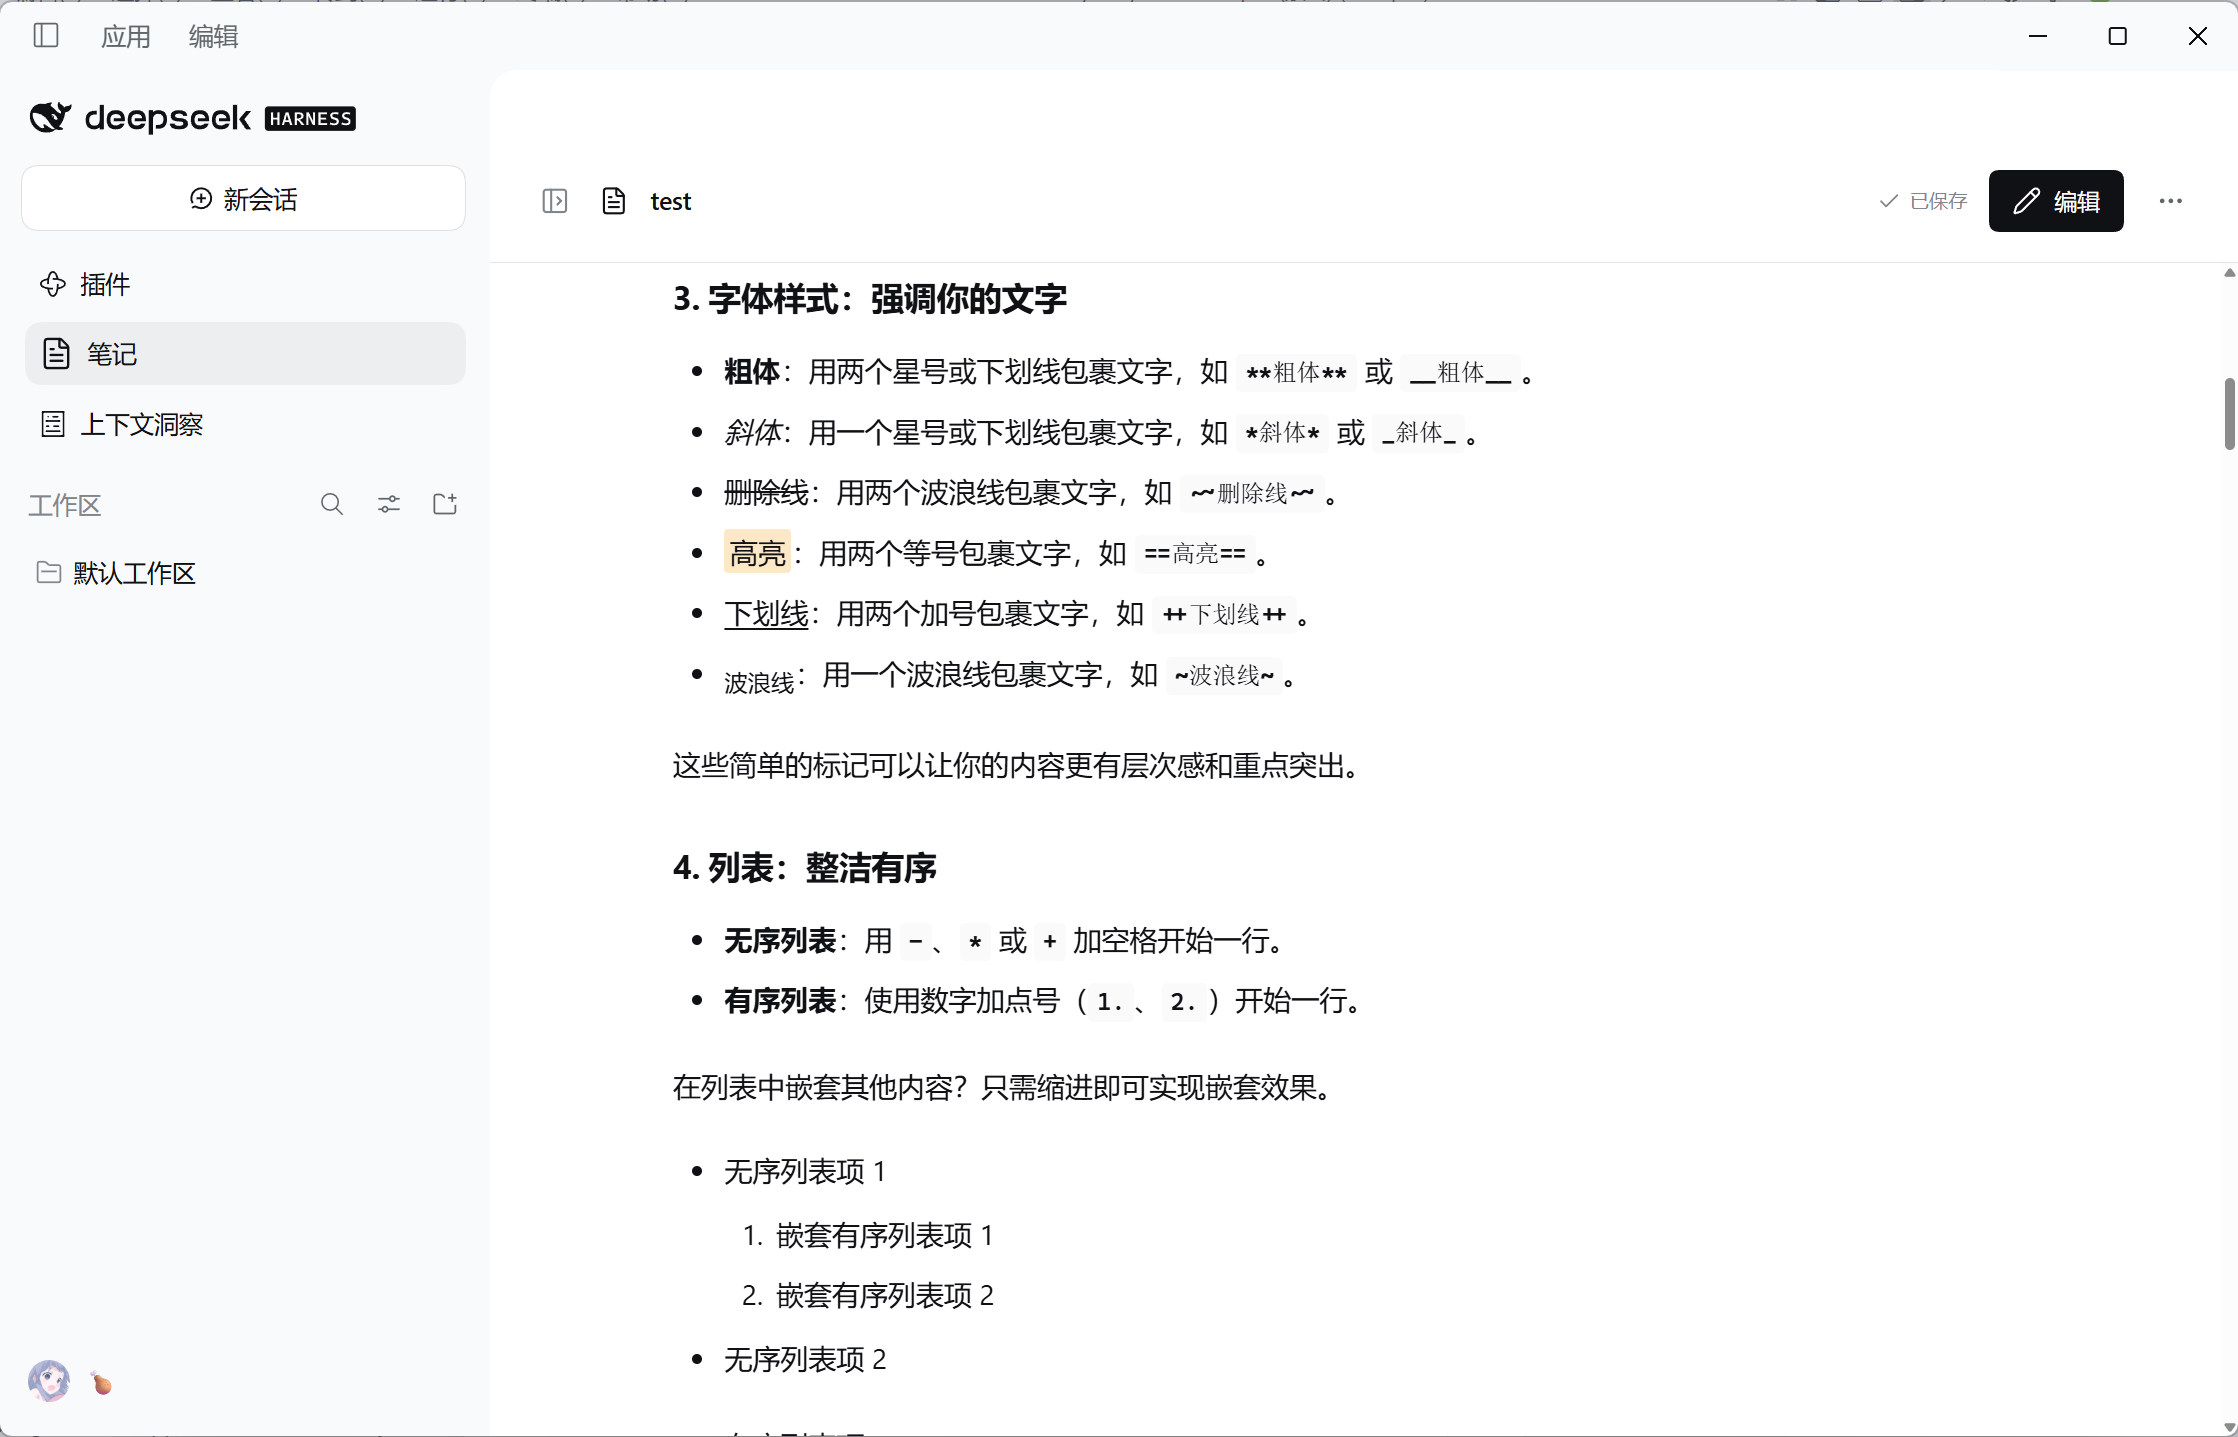Click the drumstick icon beside avatar
This screenshot has width=2238, height=1437.
click(101, 1383)
